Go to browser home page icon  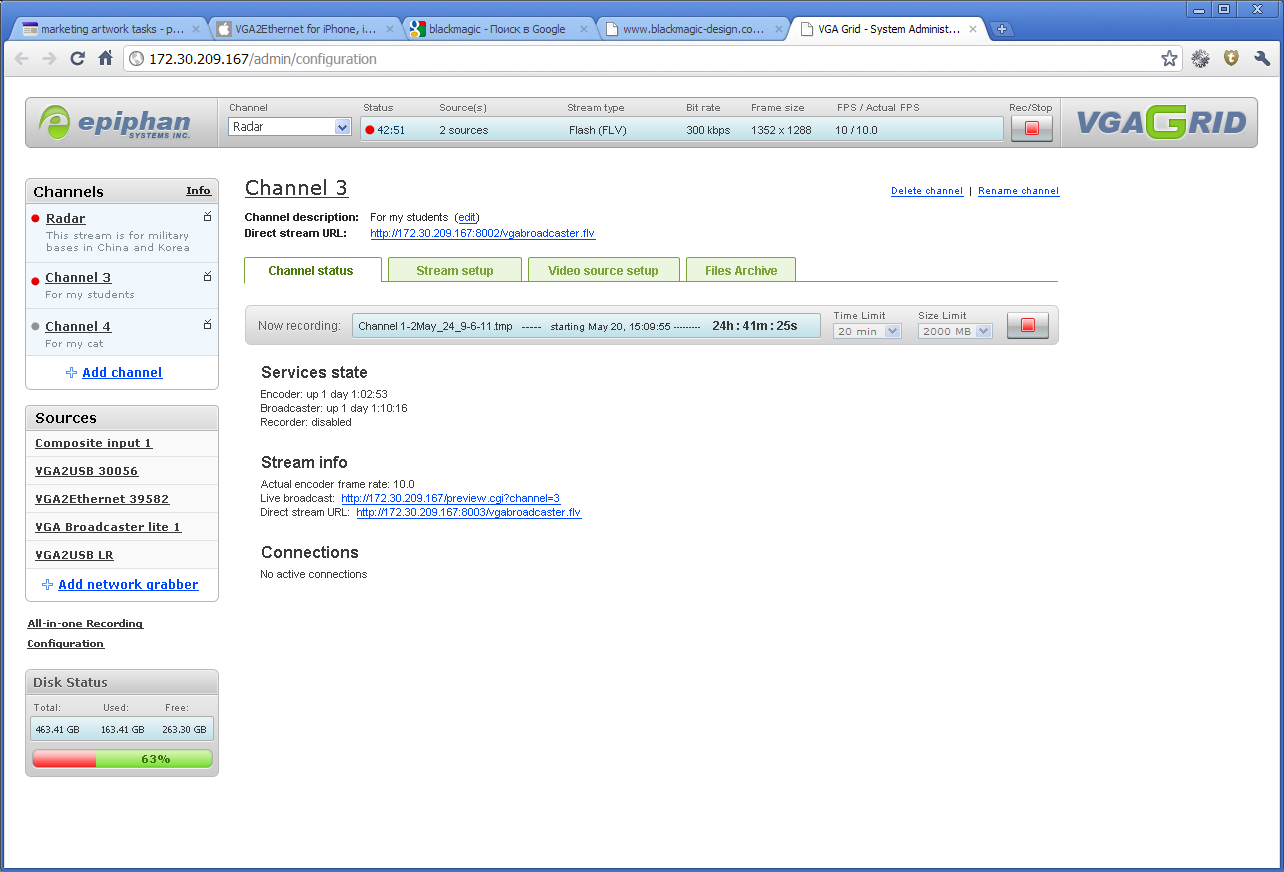pos(105,59)
